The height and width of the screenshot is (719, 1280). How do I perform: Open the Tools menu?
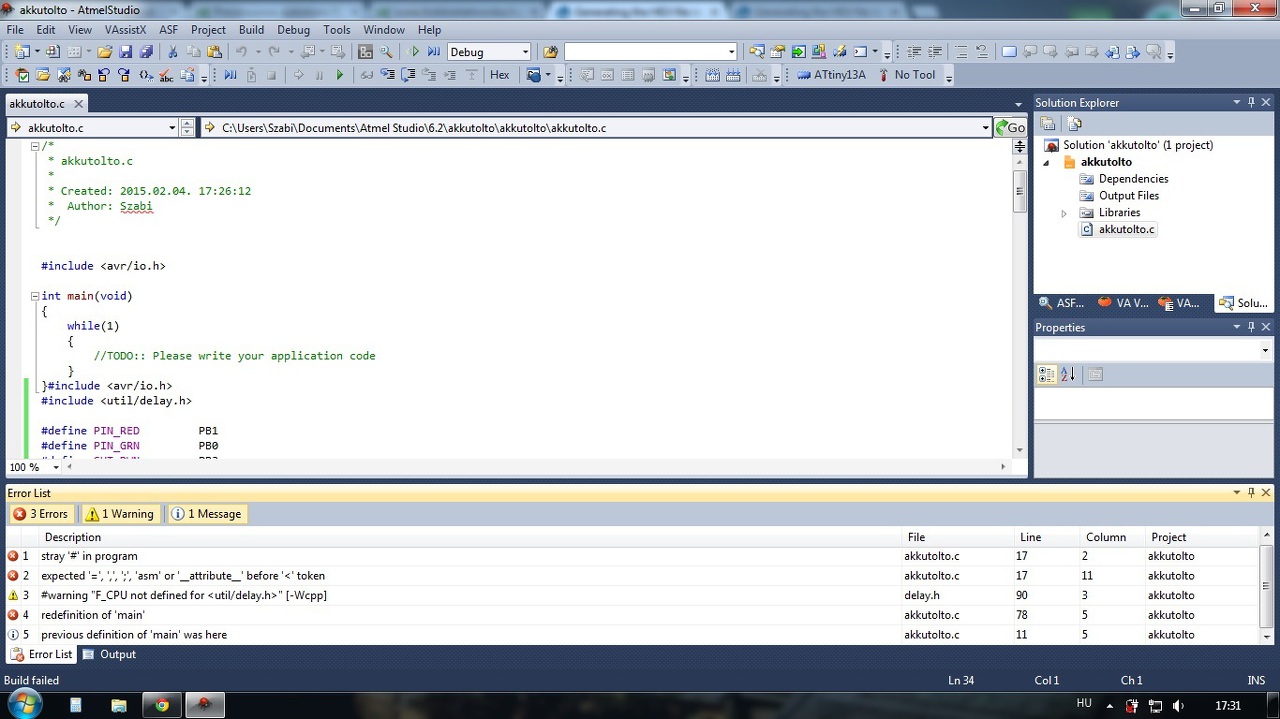(337, 30)
